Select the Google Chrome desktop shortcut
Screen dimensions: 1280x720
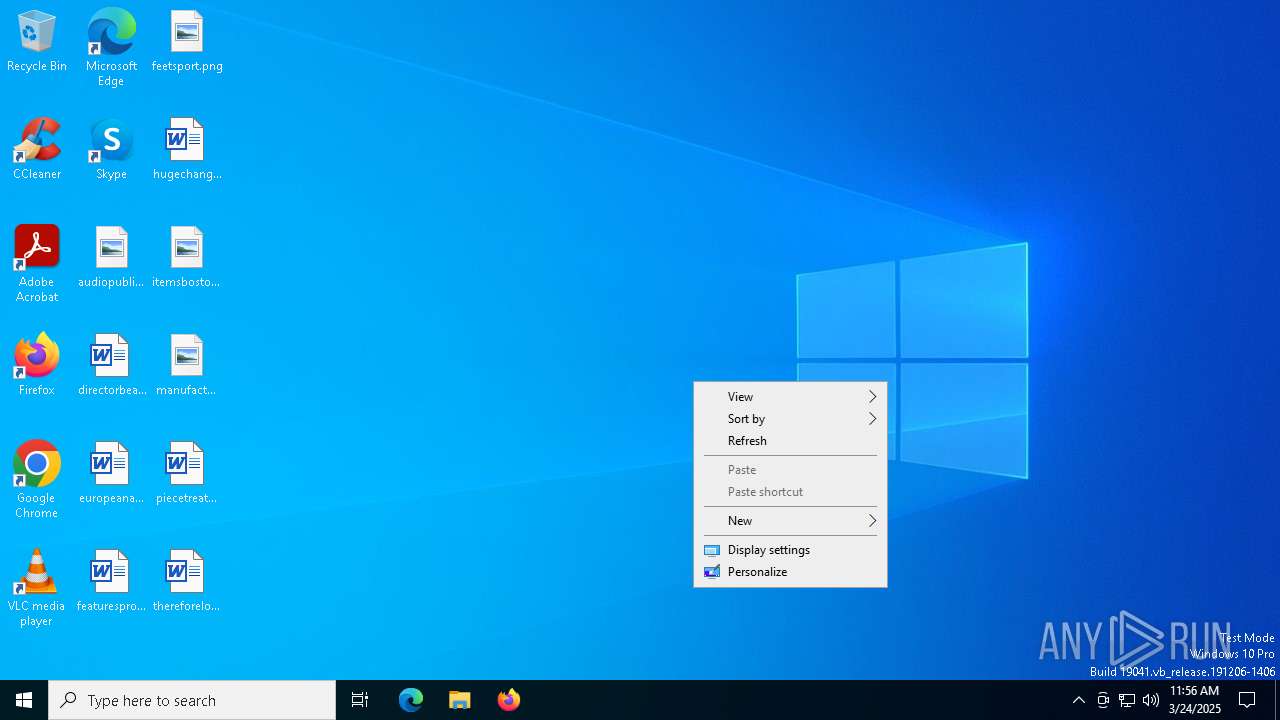[37, 480]
